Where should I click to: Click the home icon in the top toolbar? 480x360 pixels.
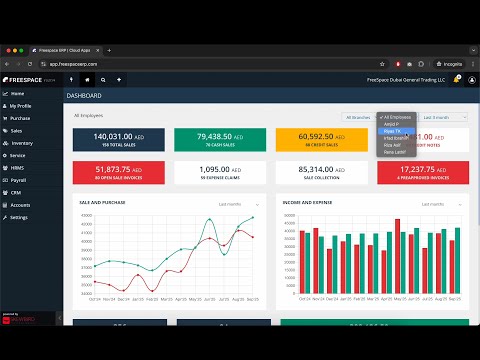click(87, 80)
